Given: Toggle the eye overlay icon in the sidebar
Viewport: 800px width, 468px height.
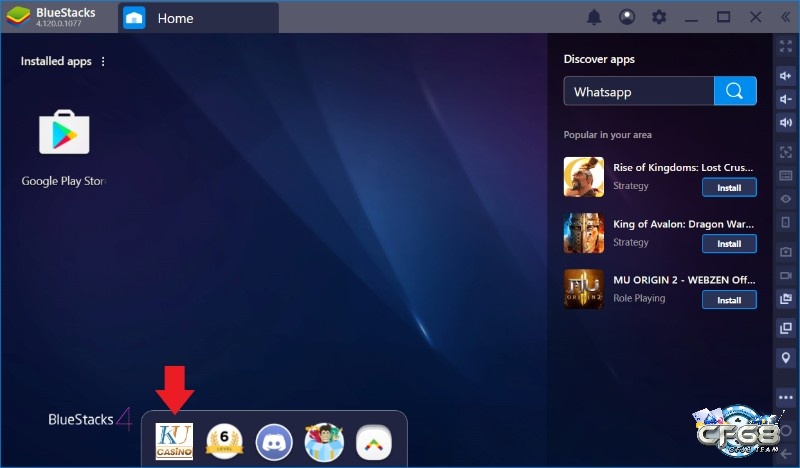Looking at the screenshot, I should point(786,199).
